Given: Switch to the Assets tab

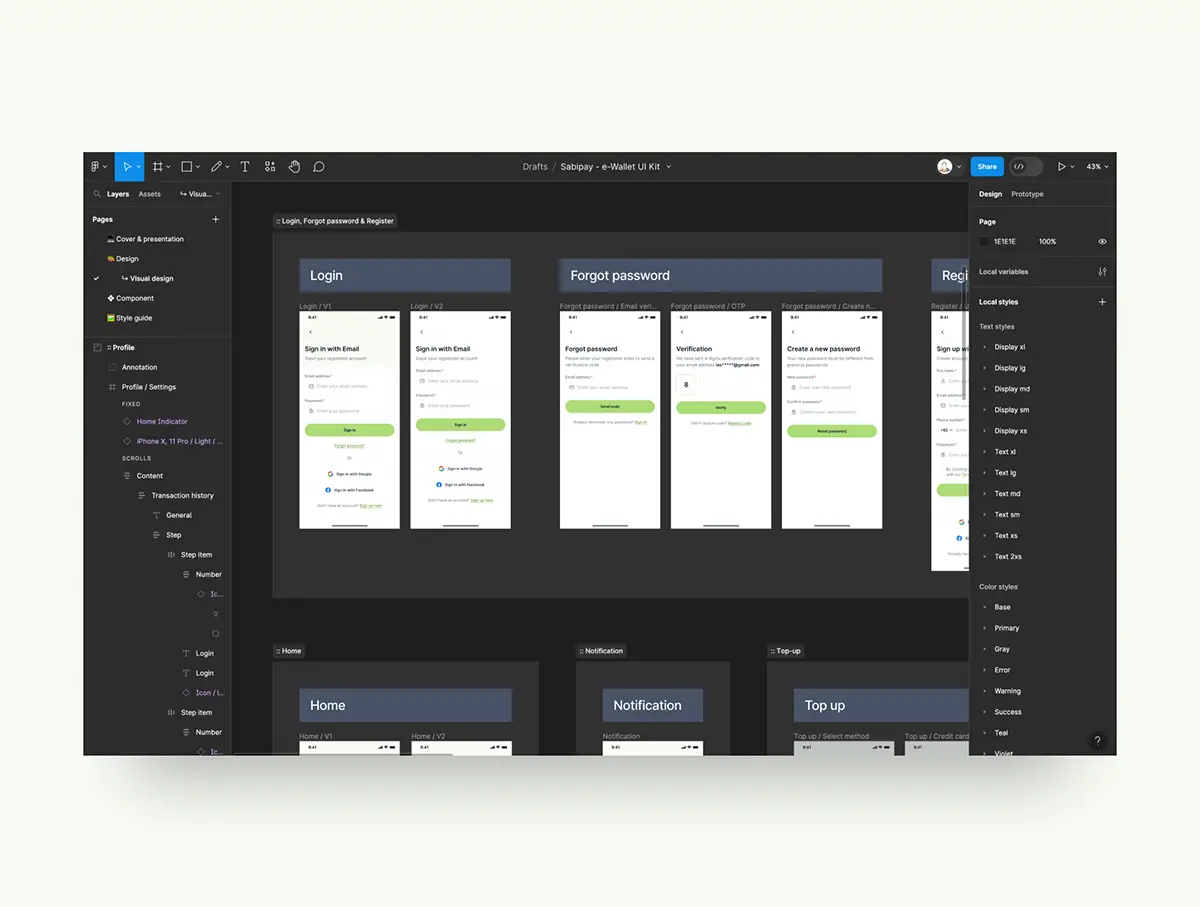Looking at the screenshot, I should point(149,194).
